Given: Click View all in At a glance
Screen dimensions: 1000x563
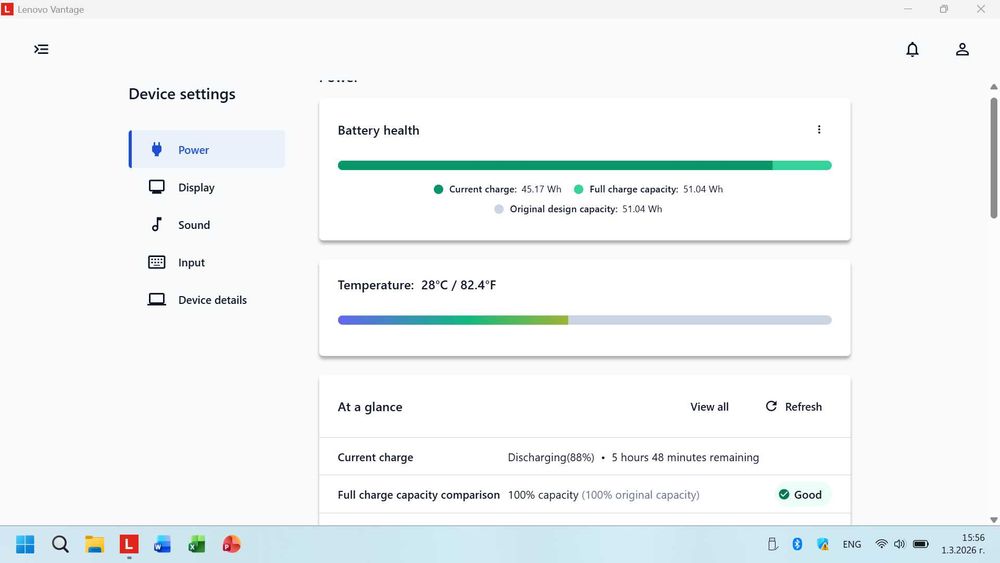Looking at the screenshot, I should [709, 407].
